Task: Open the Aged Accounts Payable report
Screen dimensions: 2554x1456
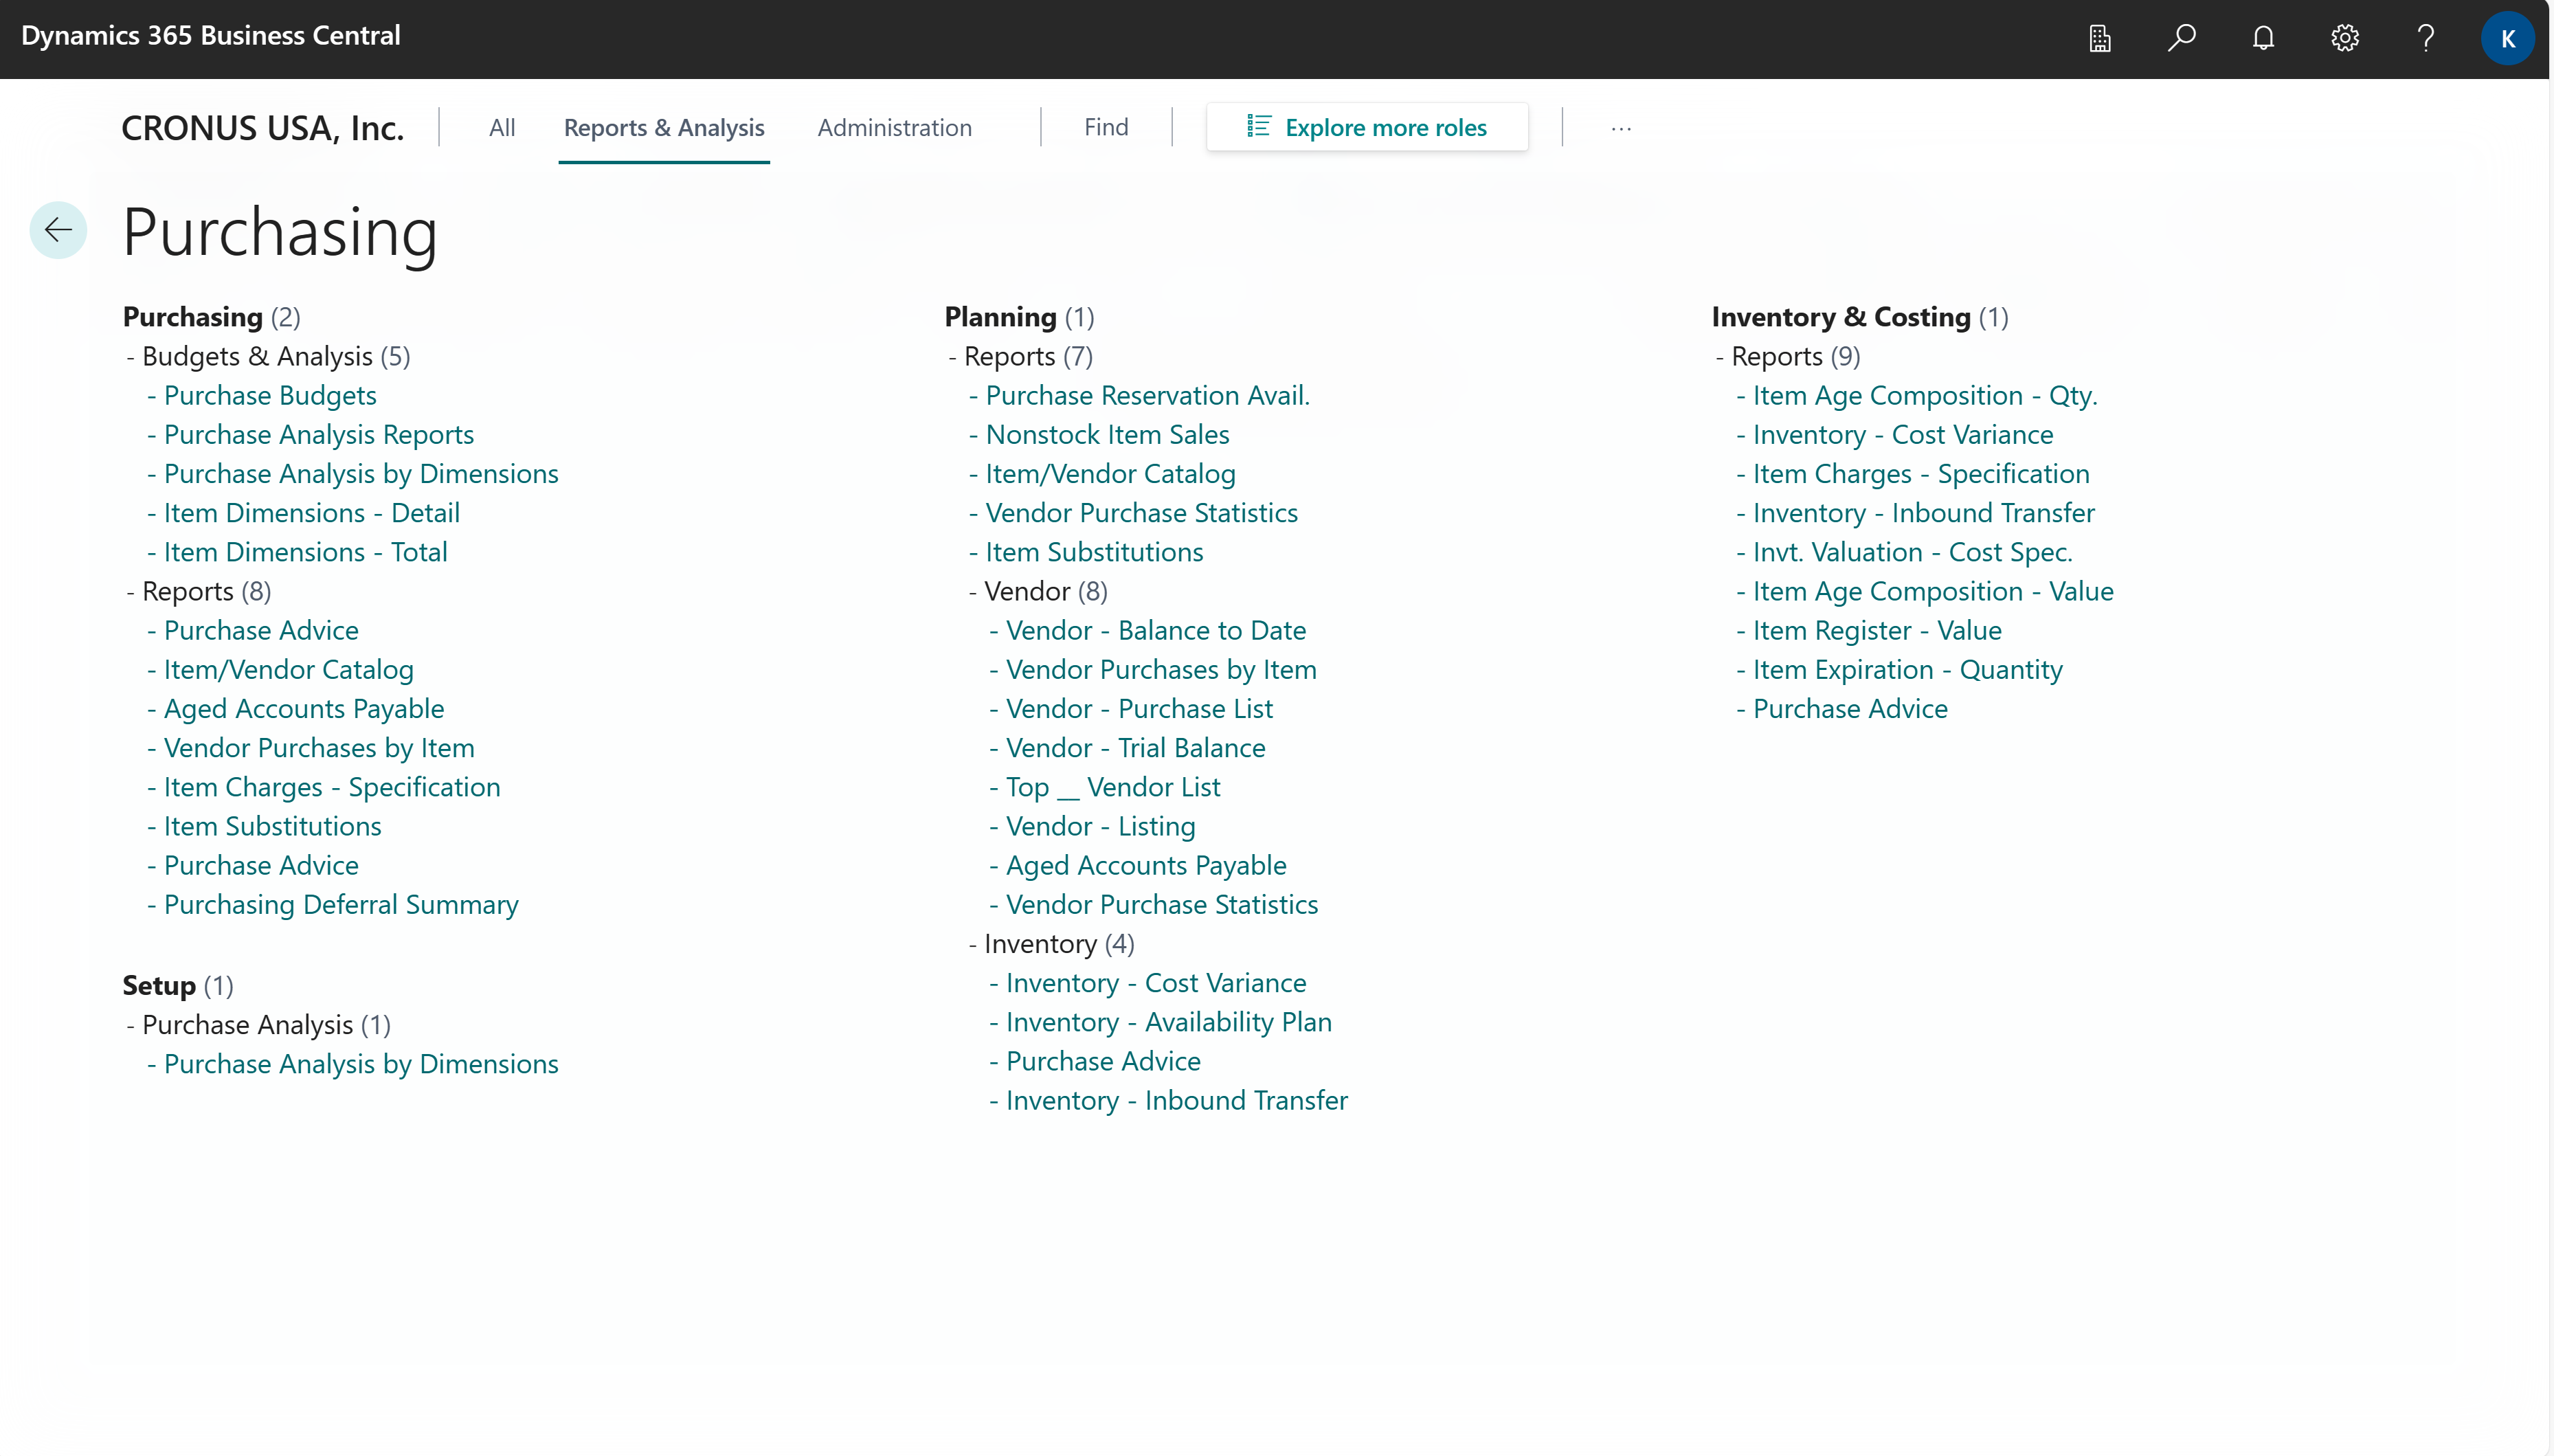Action: (x=303, y=708)
